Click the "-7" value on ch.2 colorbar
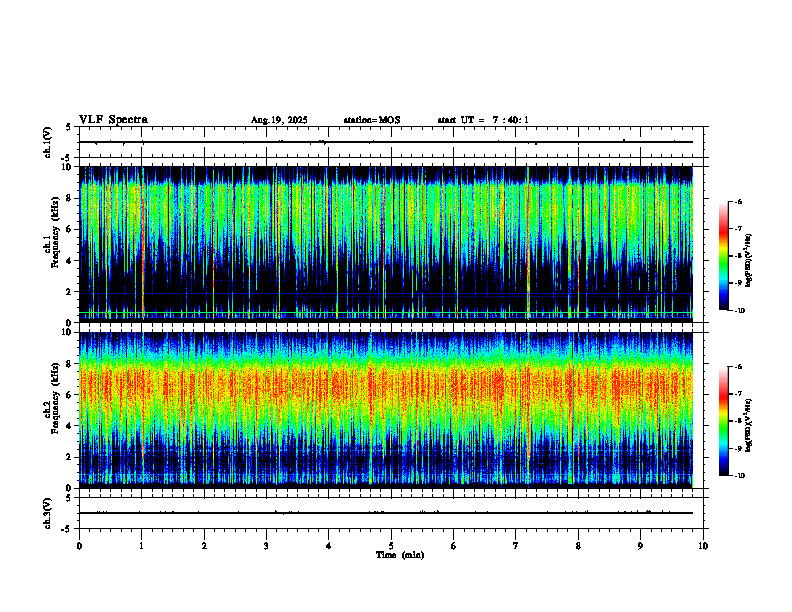 (x=738, y=394)
